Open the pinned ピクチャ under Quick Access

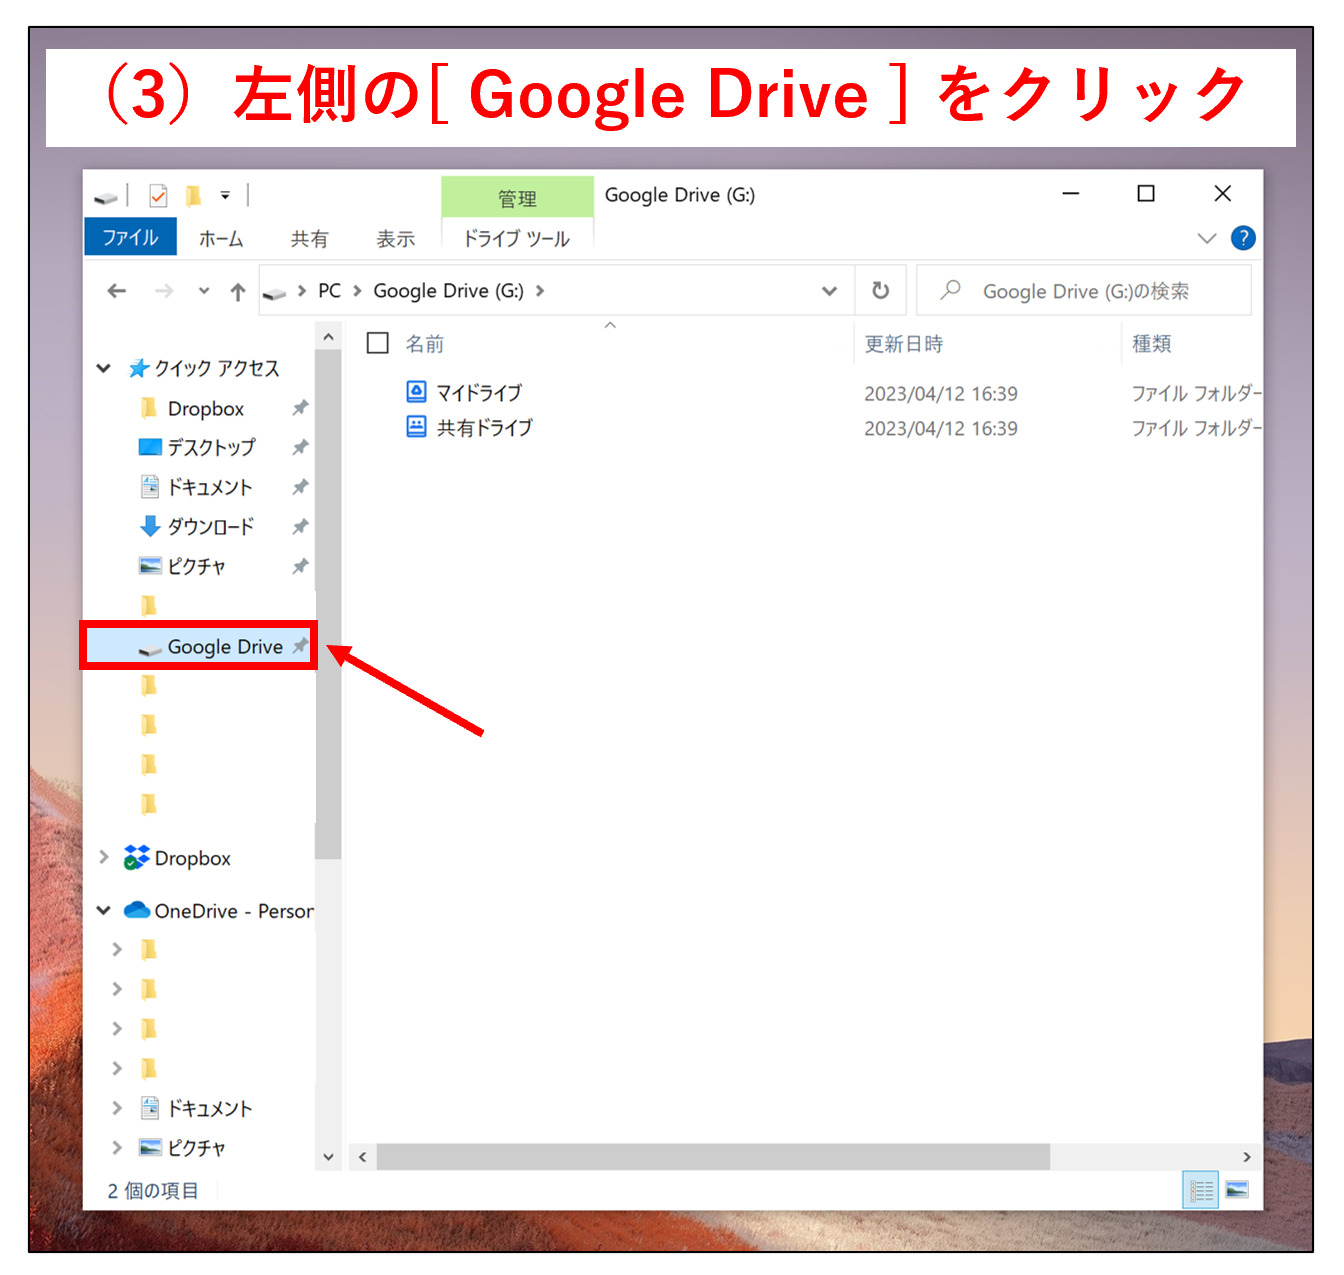coord(196,566)
